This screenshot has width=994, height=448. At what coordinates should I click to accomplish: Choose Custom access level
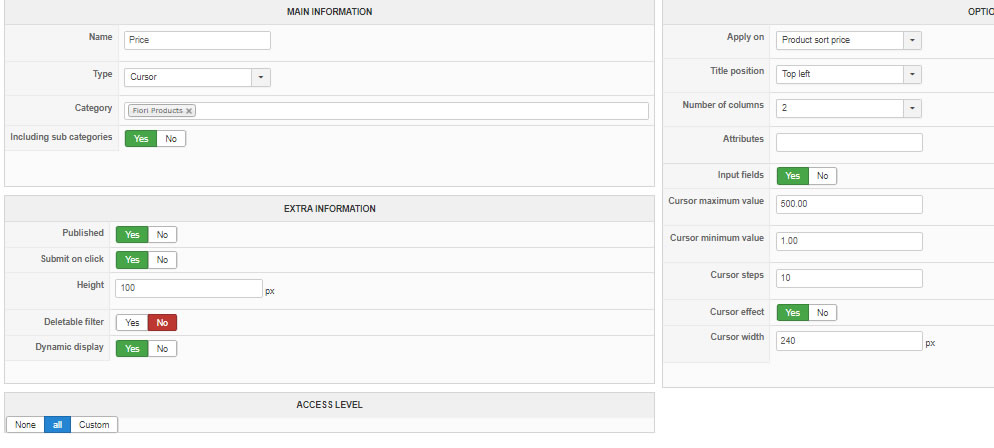[x=95, y=425]
